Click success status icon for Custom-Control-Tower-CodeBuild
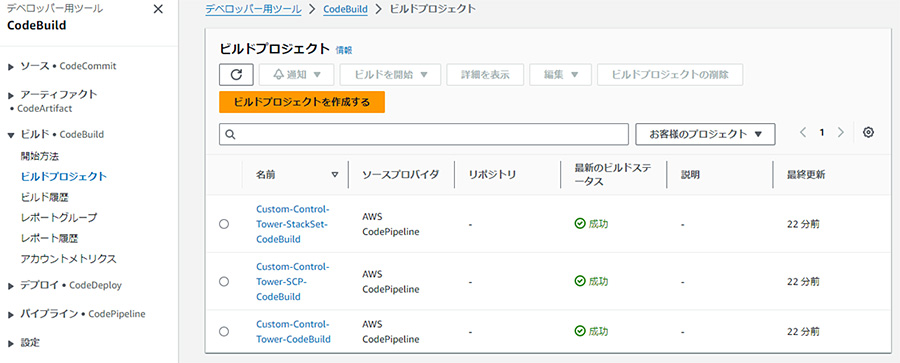The height and width of the screenshot is (363, 900). pyautogui.click(x=580, y=331)
